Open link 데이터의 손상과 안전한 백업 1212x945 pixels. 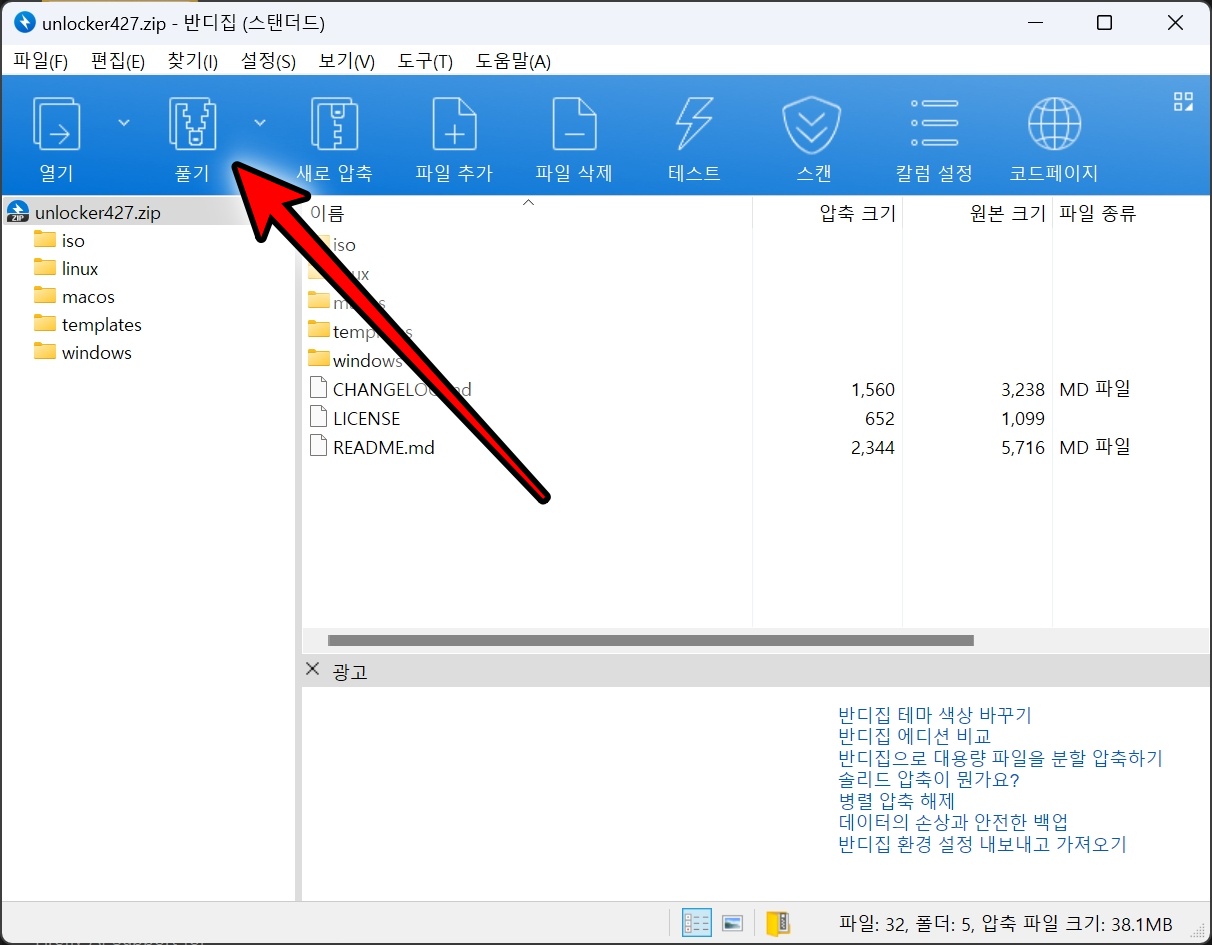[x=953, y=822]
